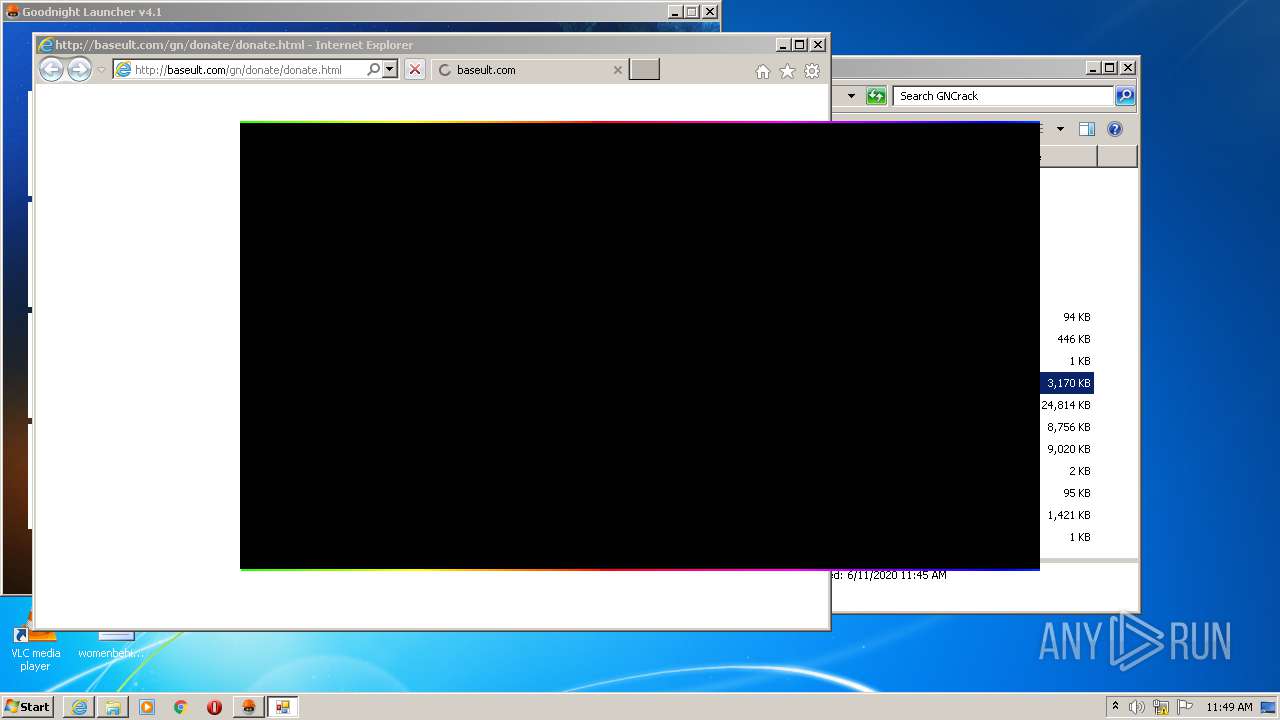Click the baseult.com address bar
The width and height of the screenshot is (1280, 720).
[239, 70]
